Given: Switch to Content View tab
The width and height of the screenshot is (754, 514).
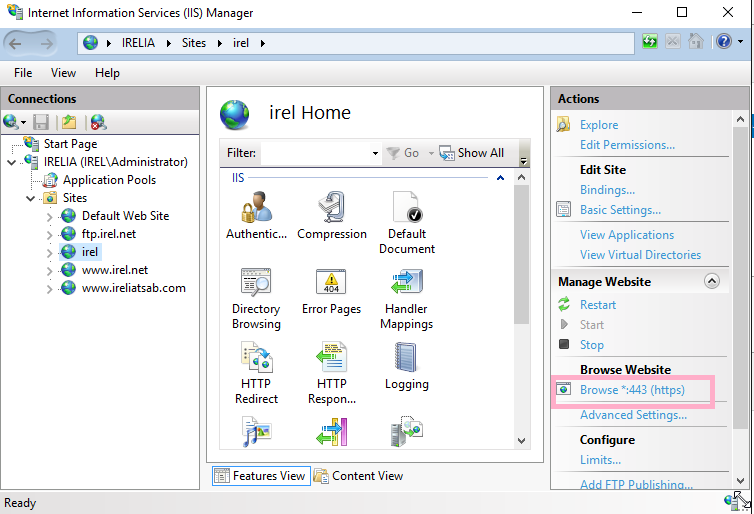Looking at the screenshot, I should 358,476.
